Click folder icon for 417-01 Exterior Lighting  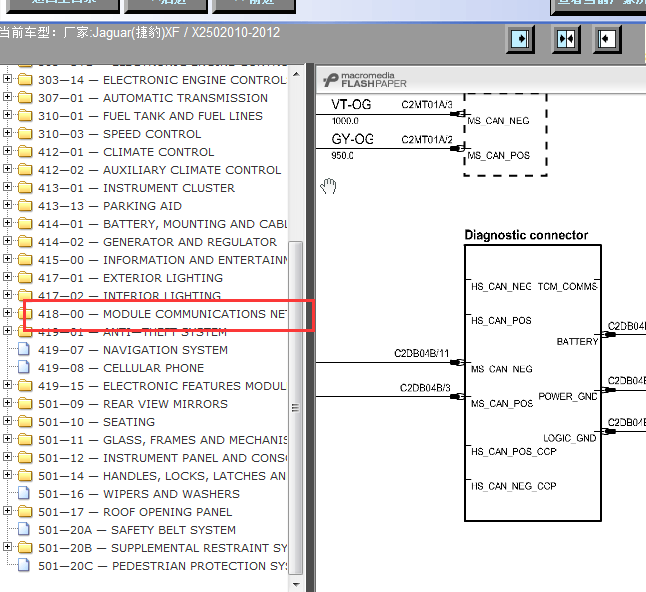tap(25, 278)
